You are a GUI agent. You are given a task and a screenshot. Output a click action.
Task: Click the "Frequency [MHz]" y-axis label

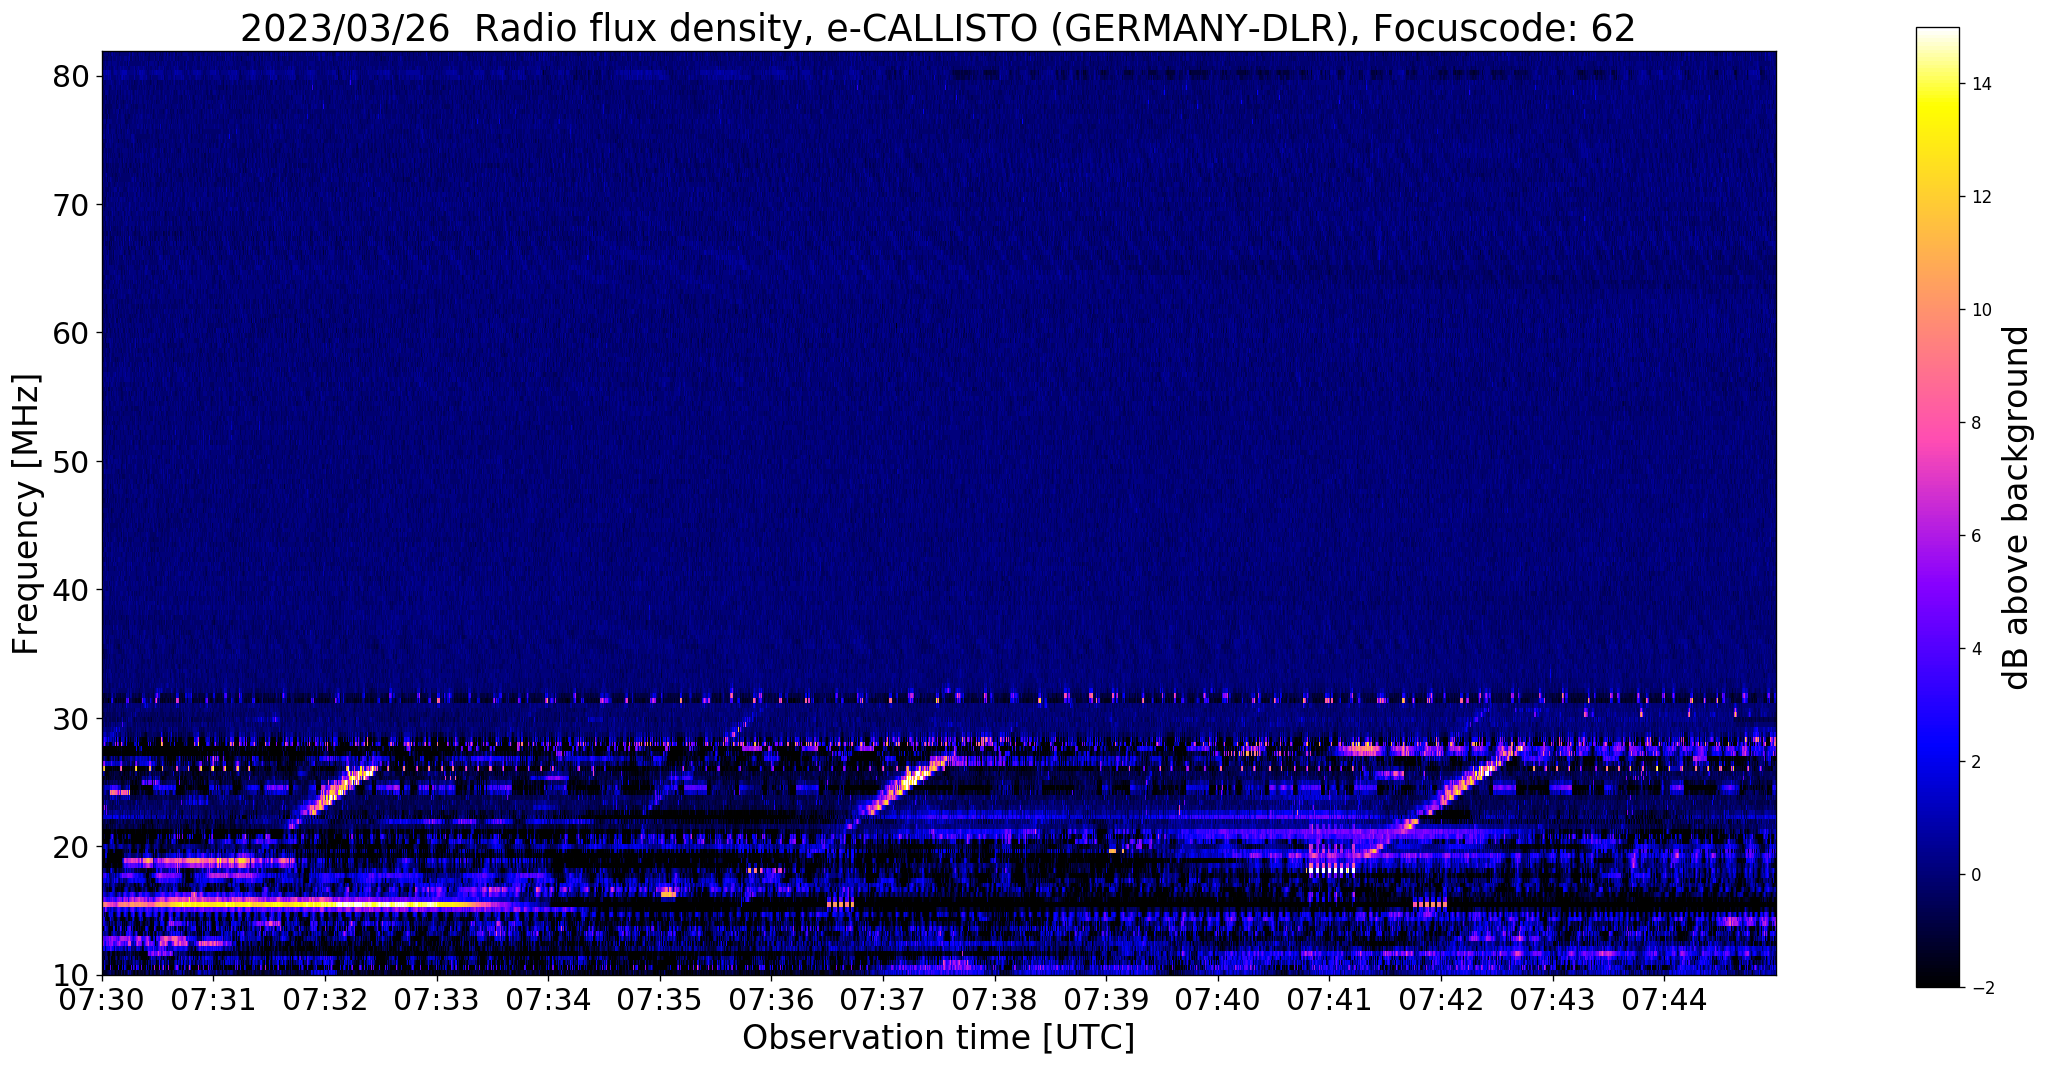26,514
